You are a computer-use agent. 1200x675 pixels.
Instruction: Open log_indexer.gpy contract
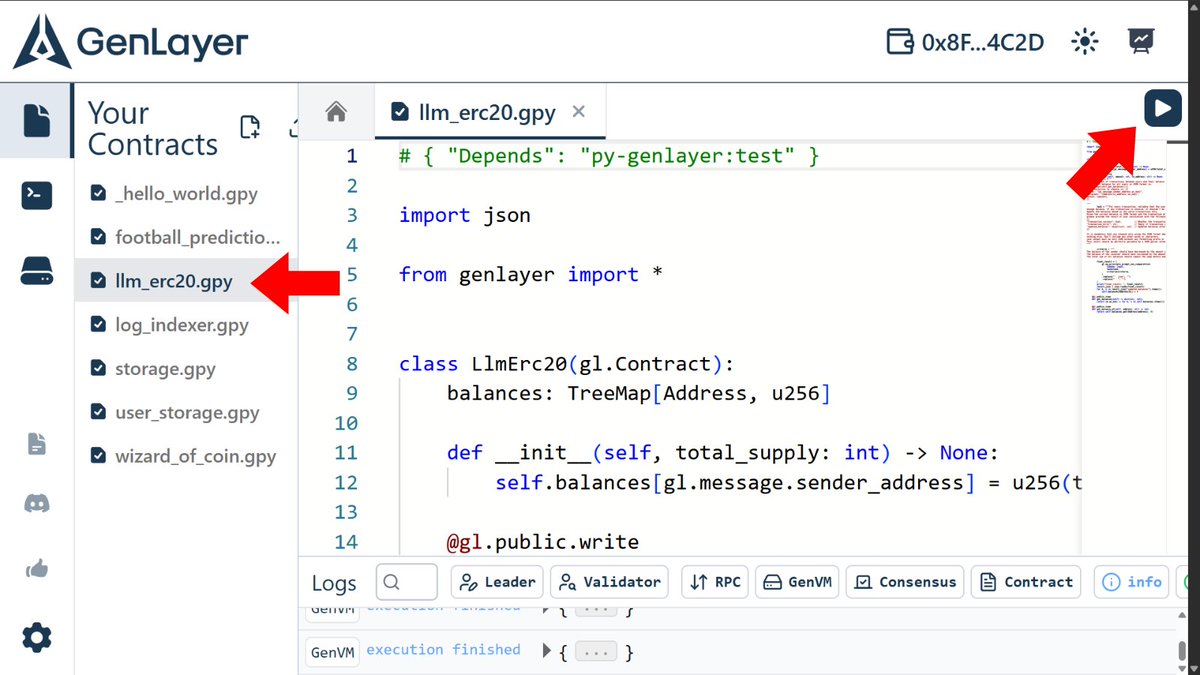(x=185, y=325)
